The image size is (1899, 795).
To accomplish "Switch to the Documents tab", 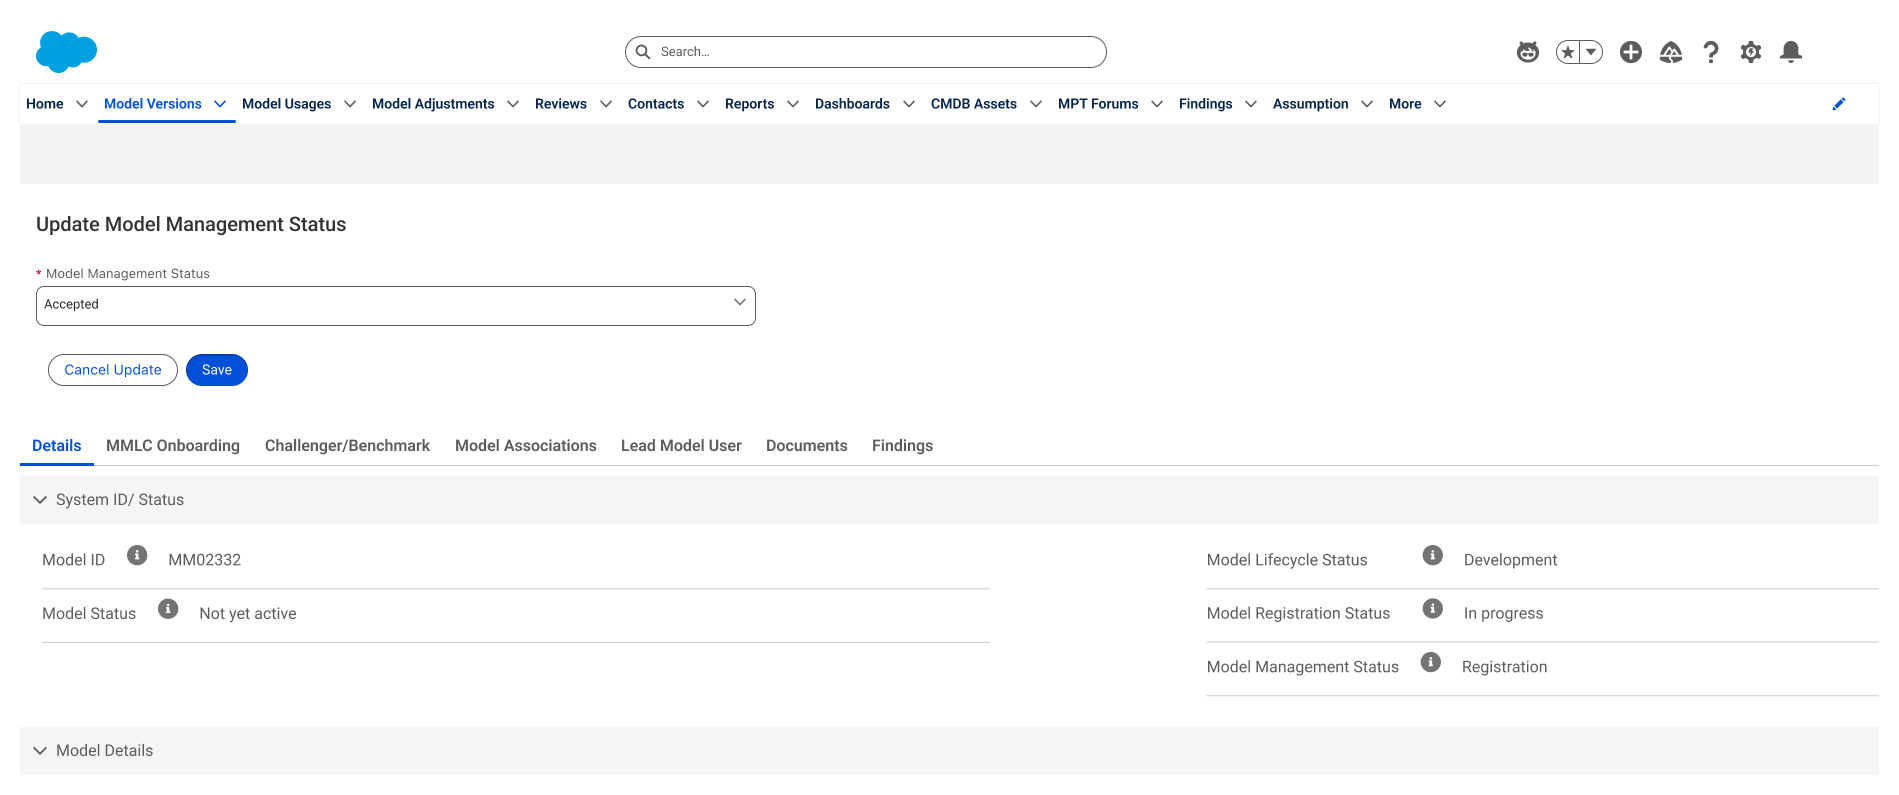I will click(x=807, y=446).
